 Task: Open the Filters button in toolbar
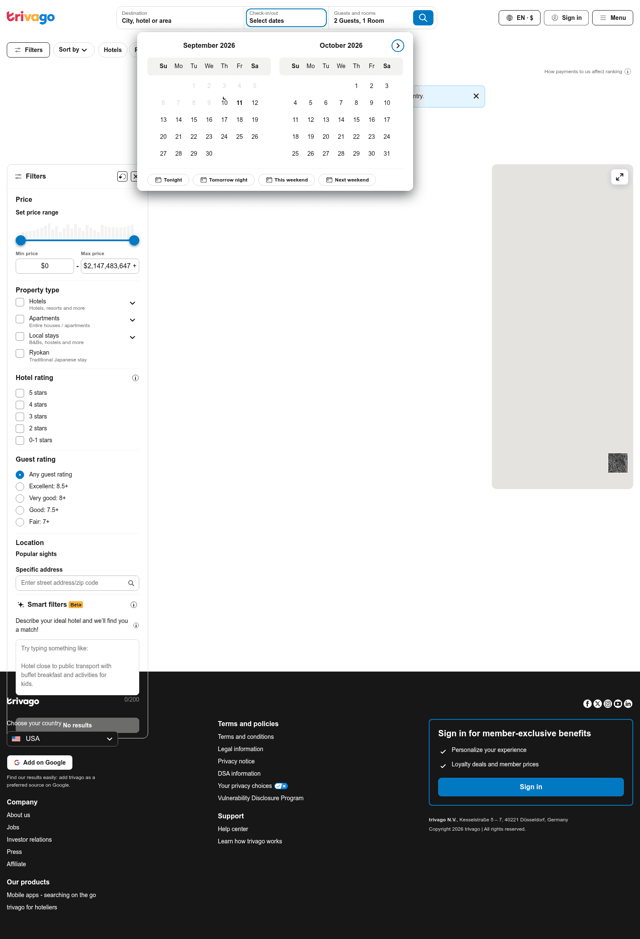[28, 50]
